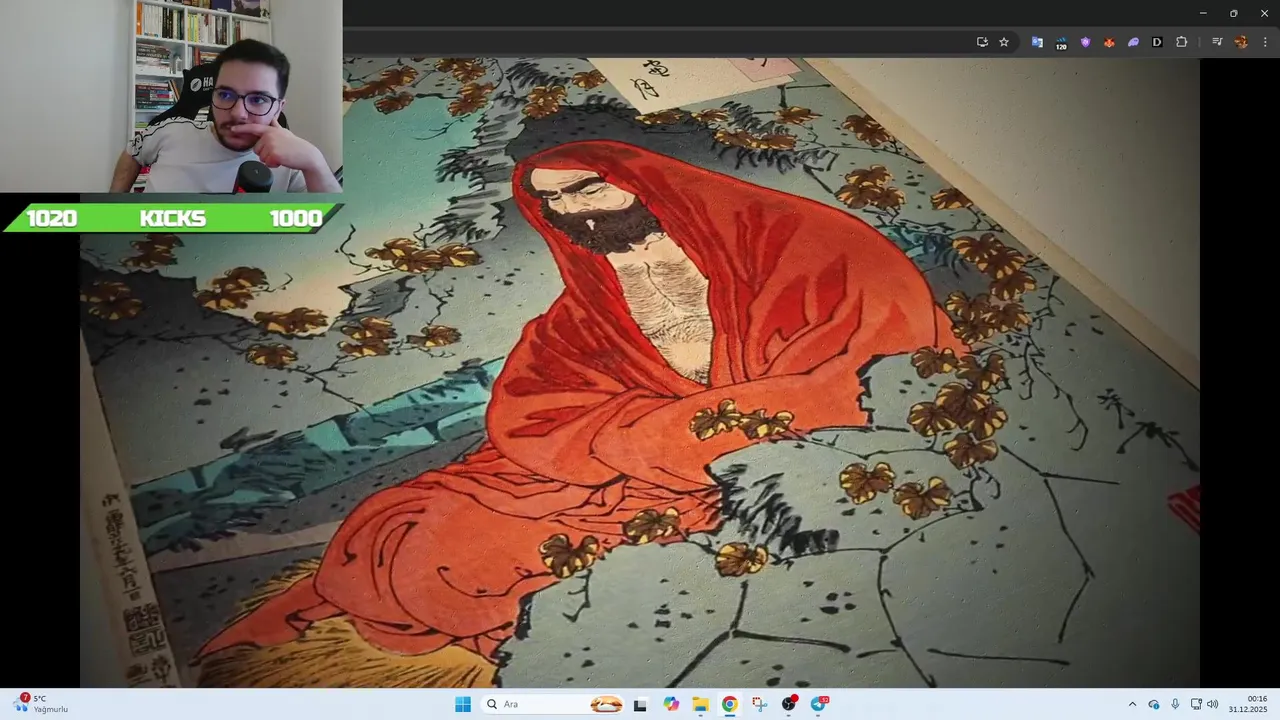Minimize the Chrome window
Screen dimensions: 1280x720
[x=1203, y=13]
